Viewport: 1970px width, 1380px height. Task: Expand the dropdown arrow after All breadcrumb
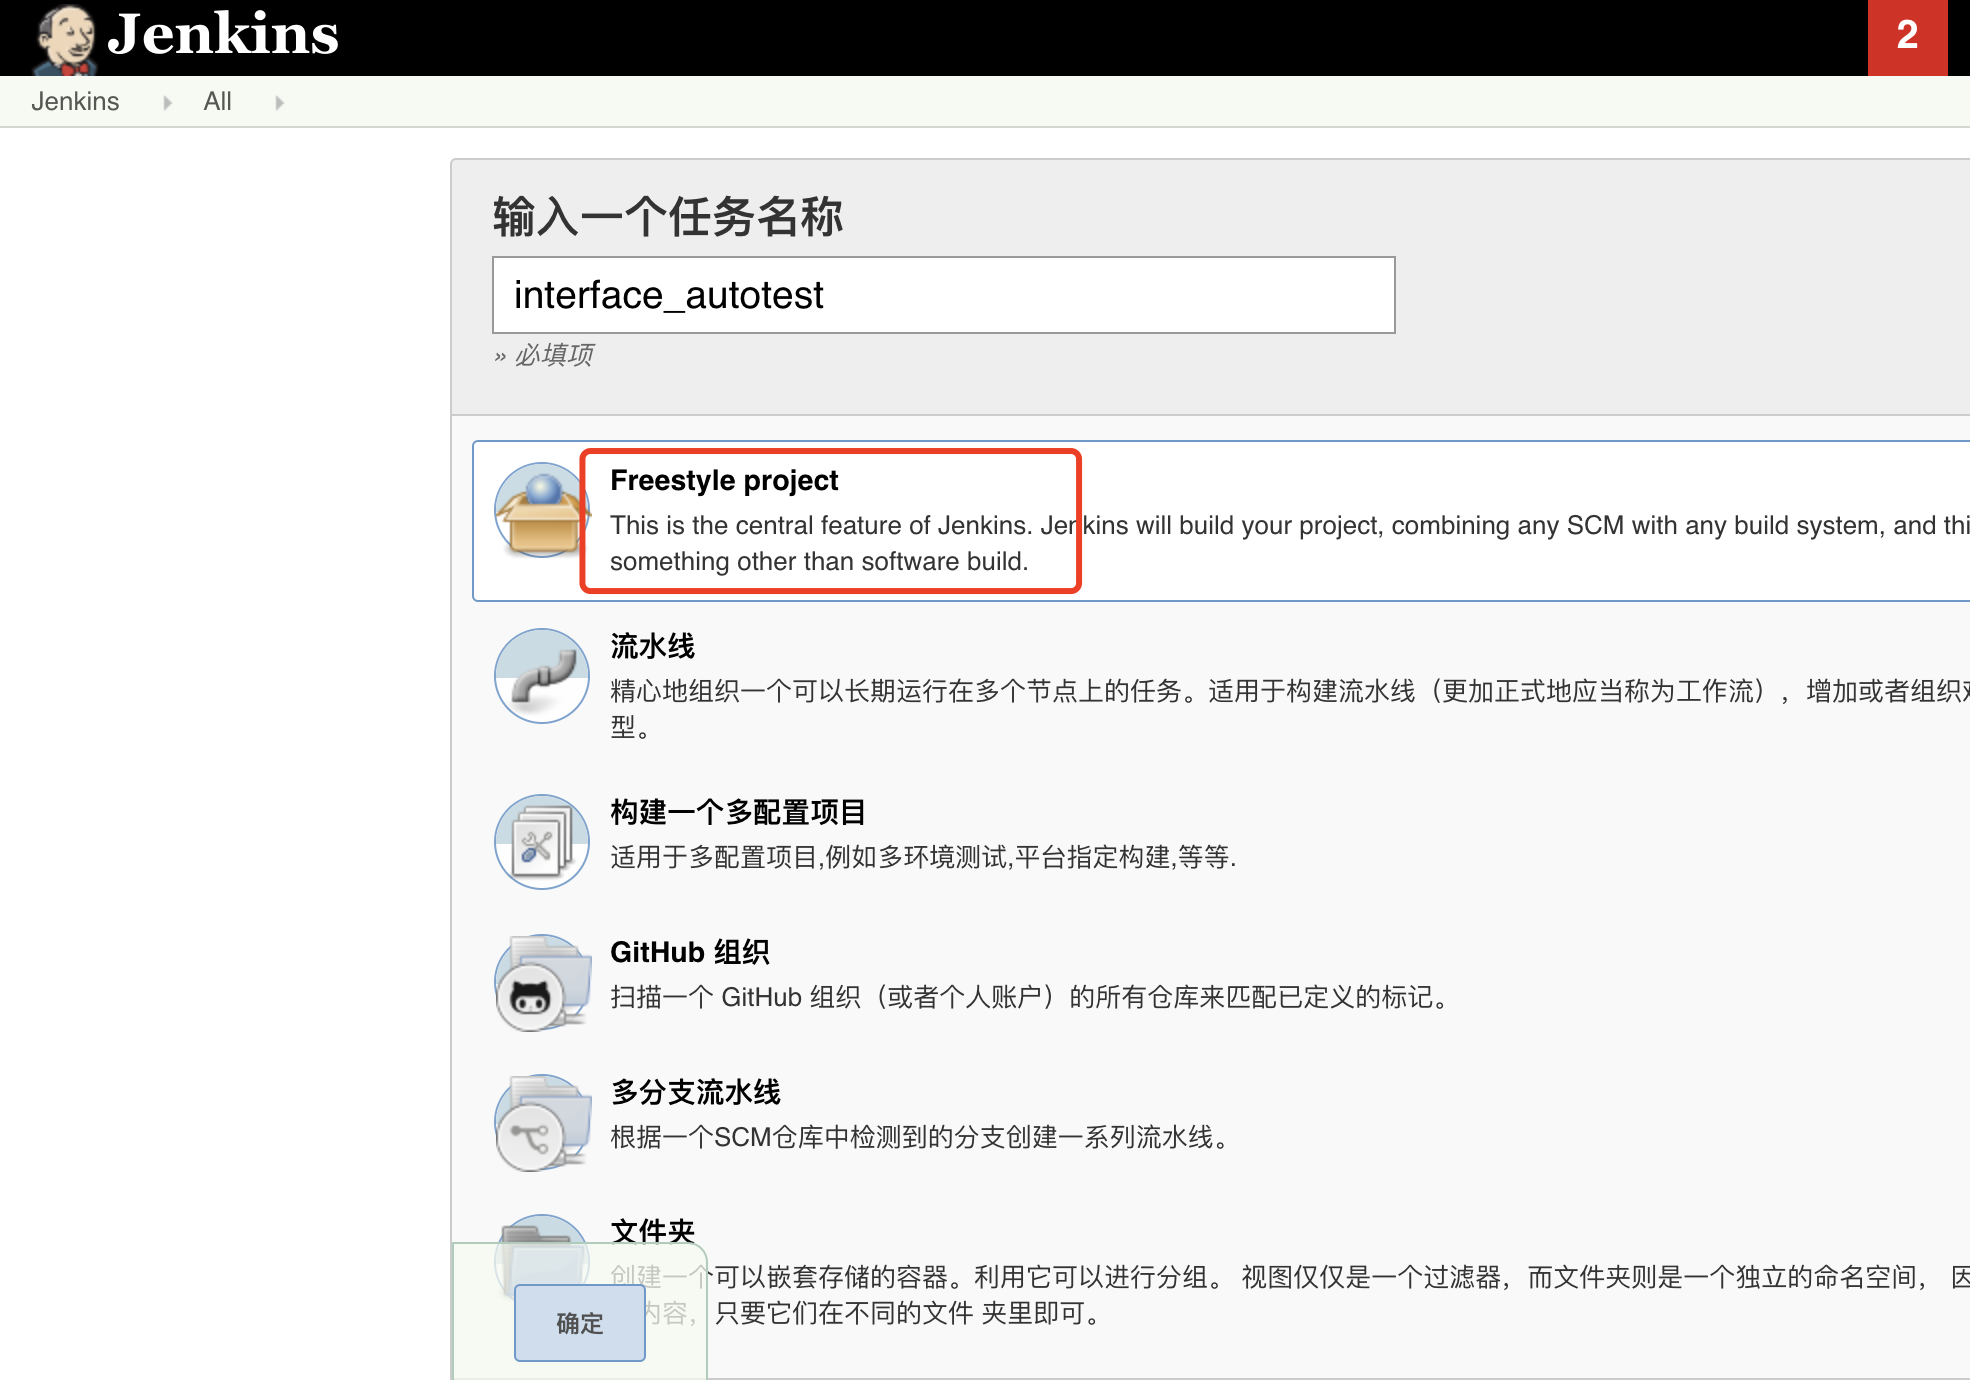[279, 102]
